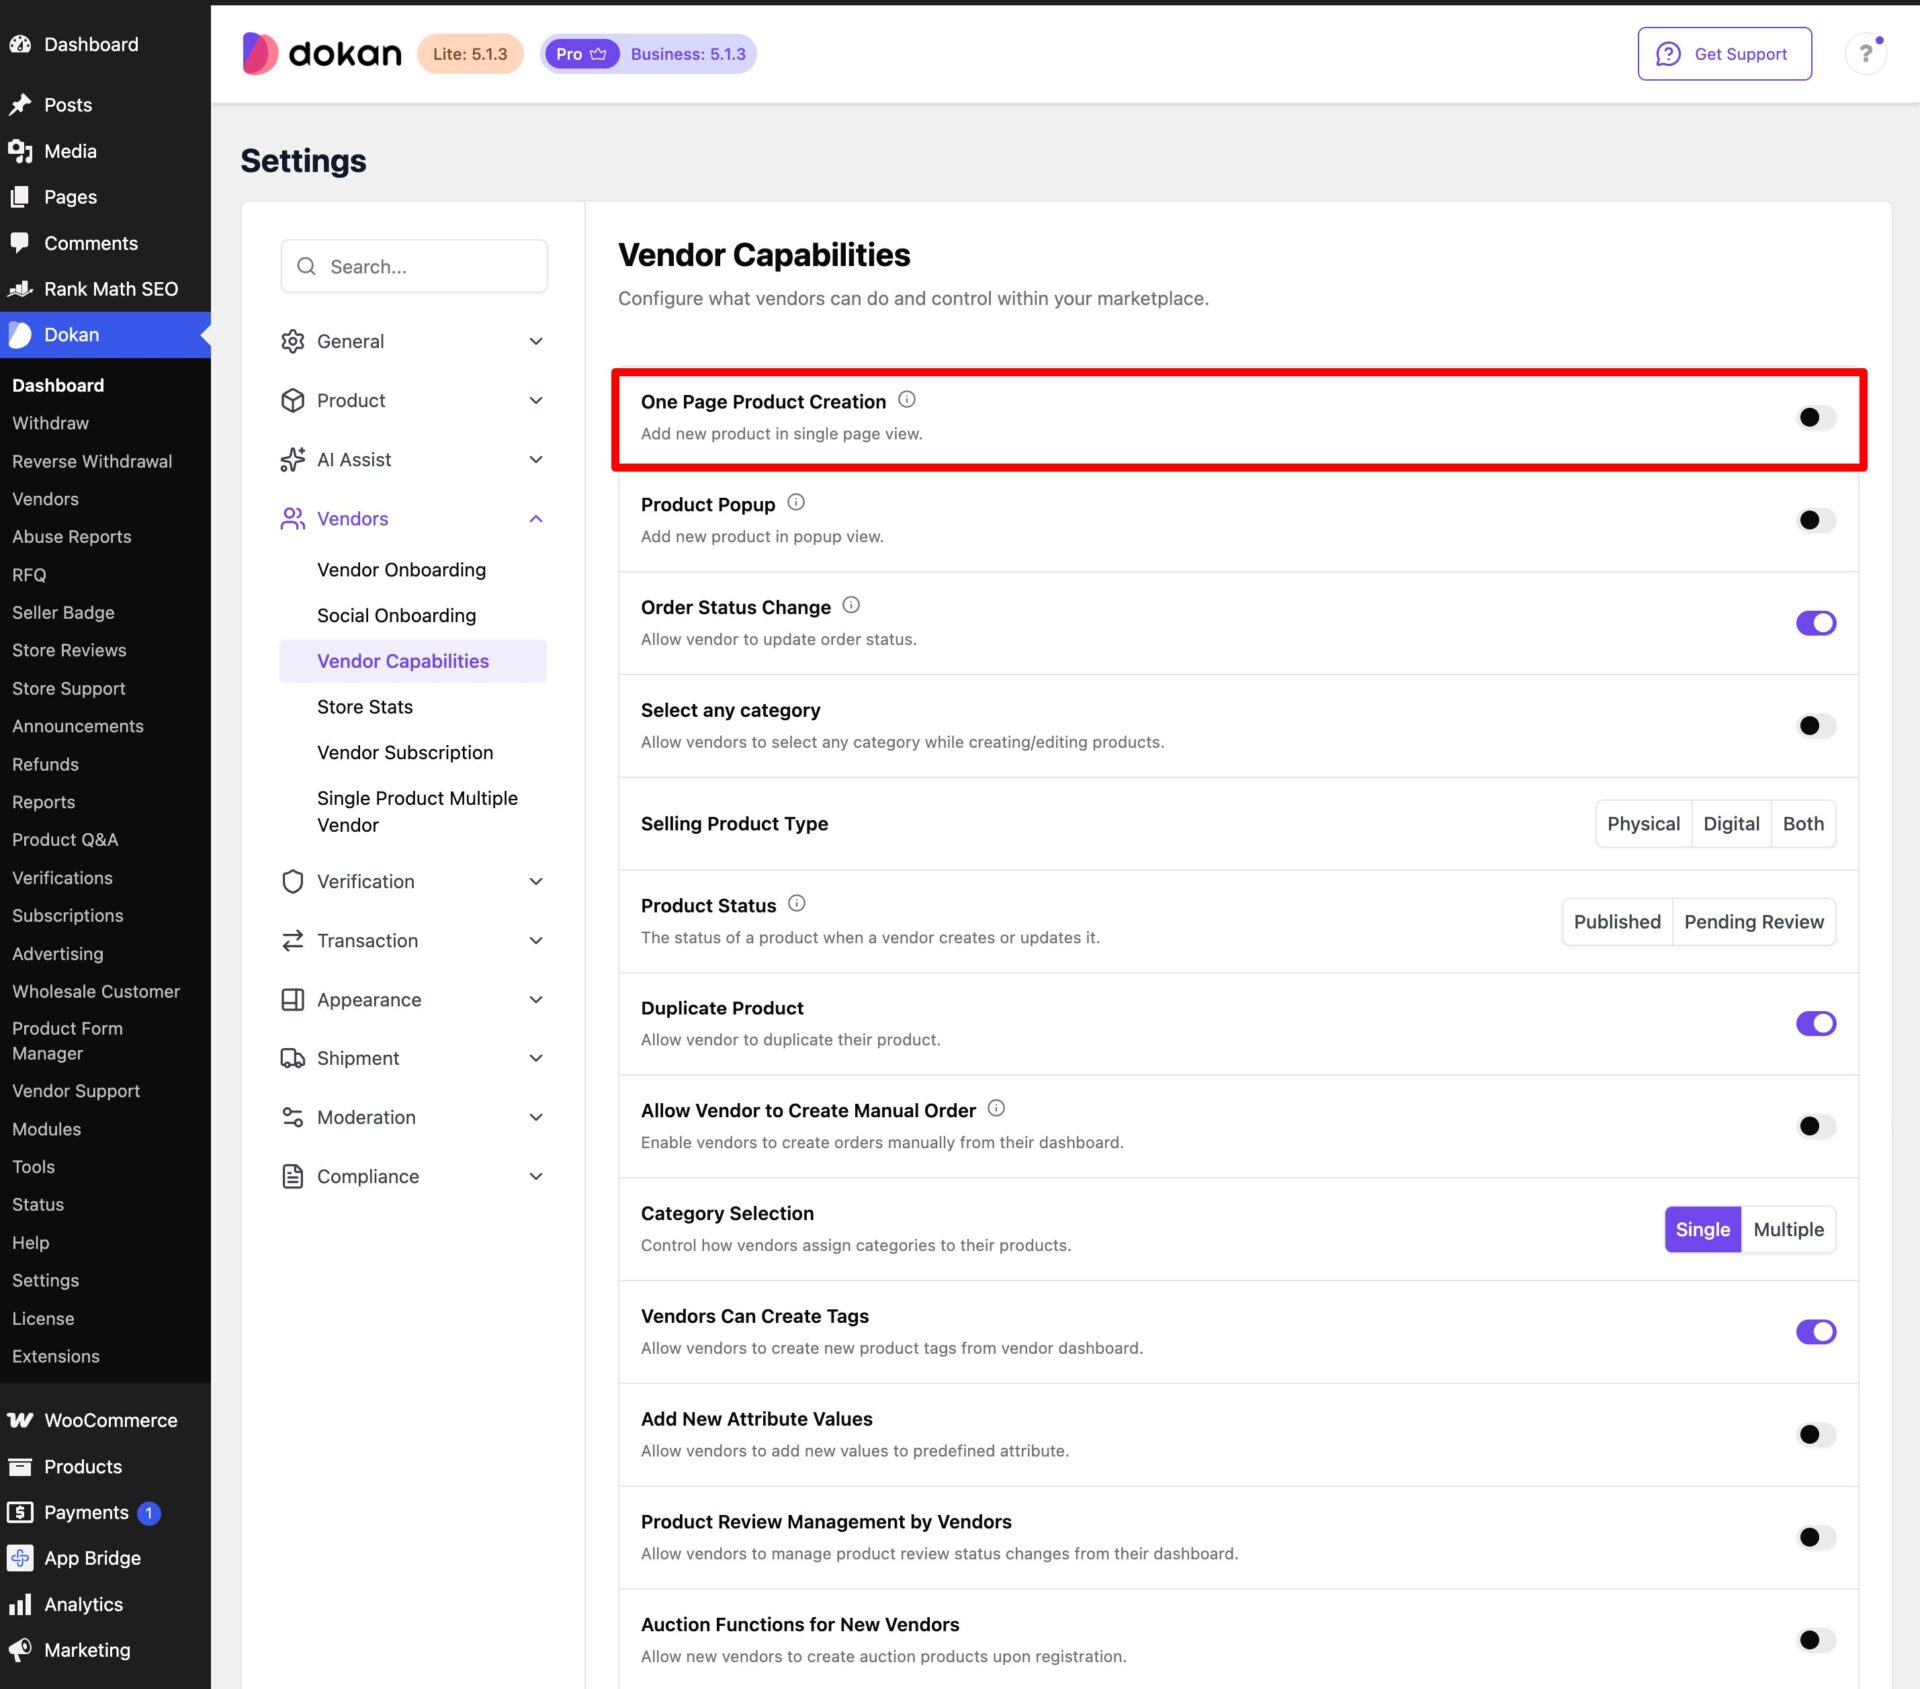Click the Moderation sliders icon
The image size is (1920, 1689).
(x=292, y=1118)
